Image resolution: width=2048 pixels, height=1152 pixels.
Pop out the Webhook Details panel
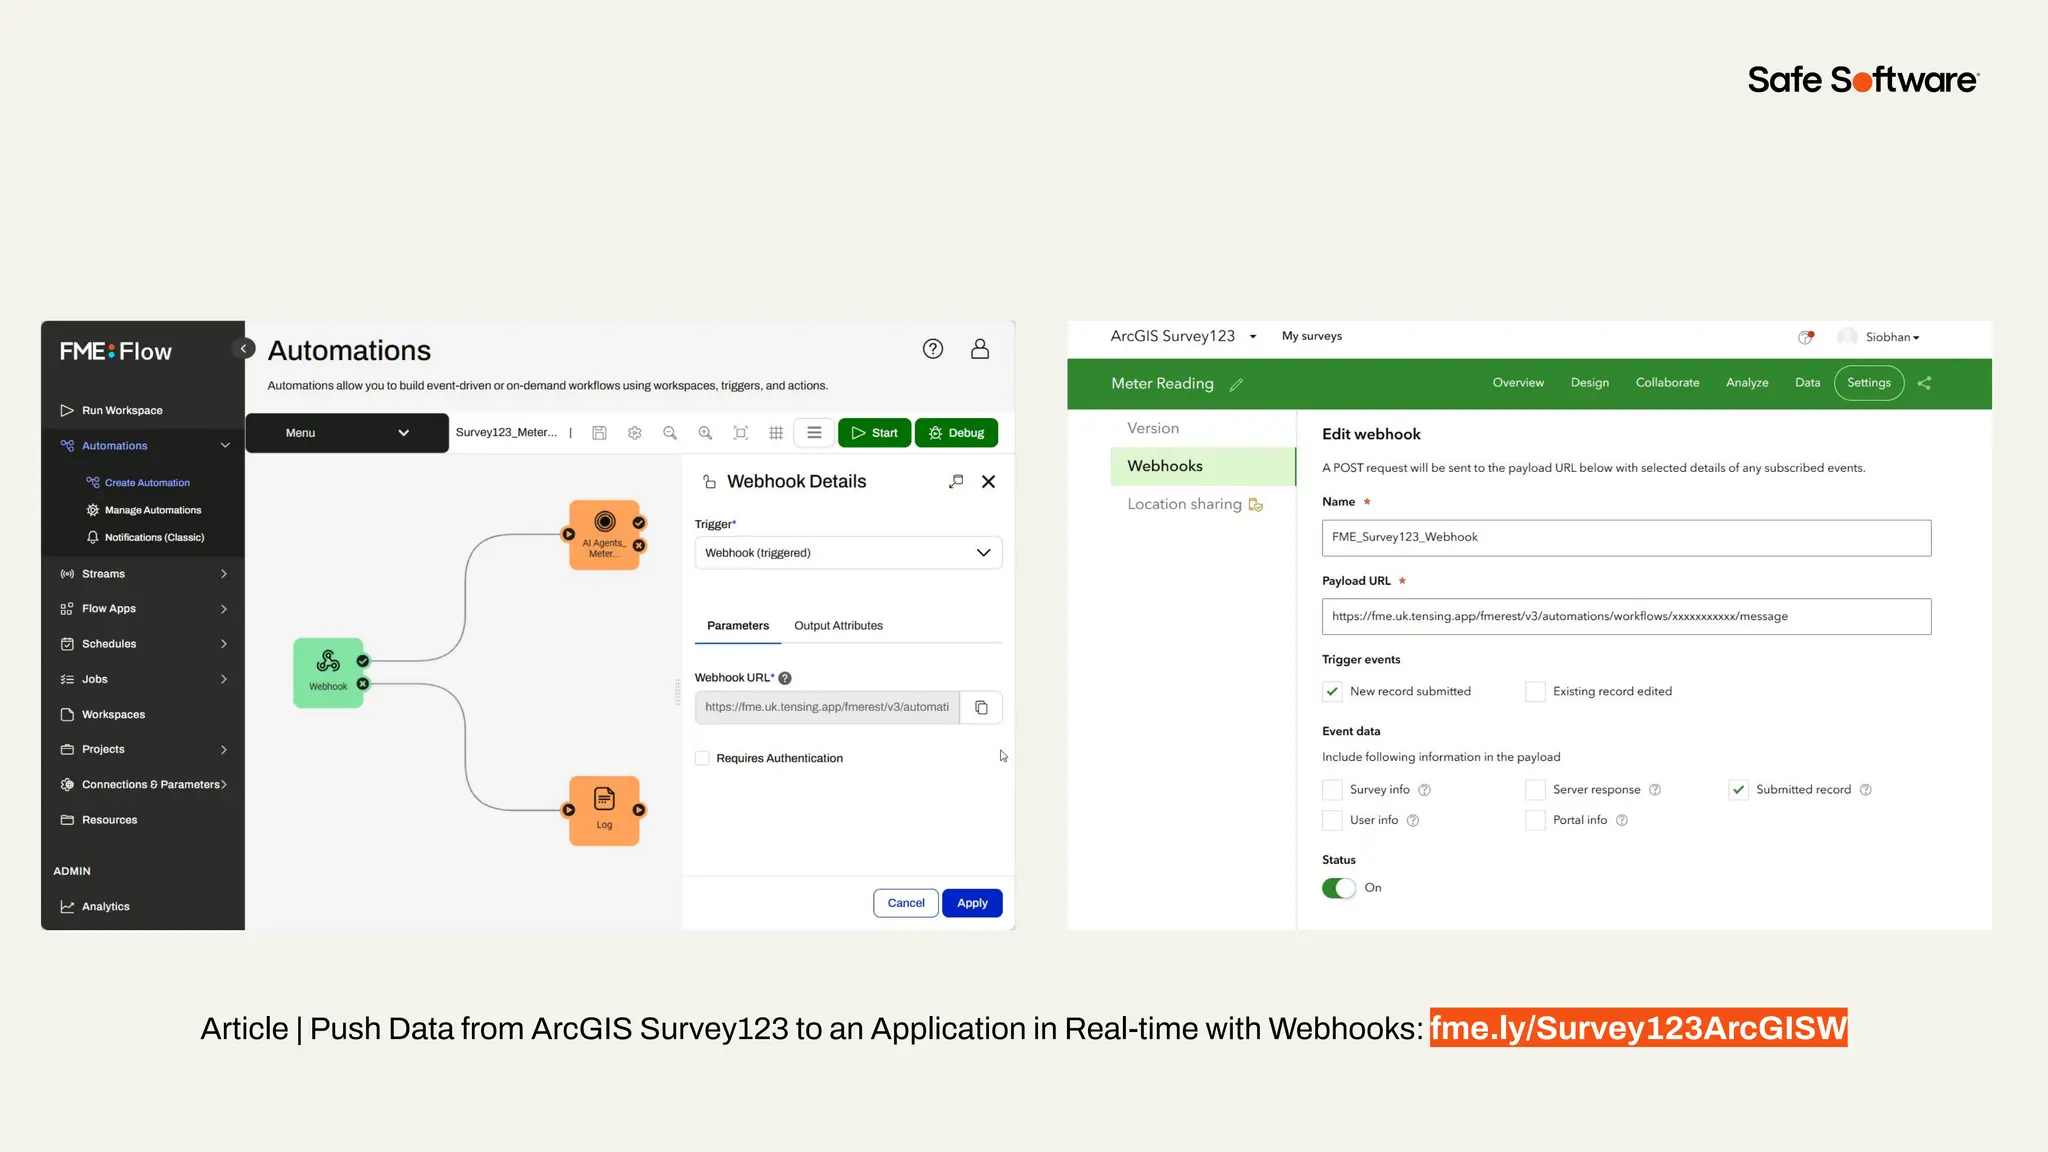click(956, 481)
